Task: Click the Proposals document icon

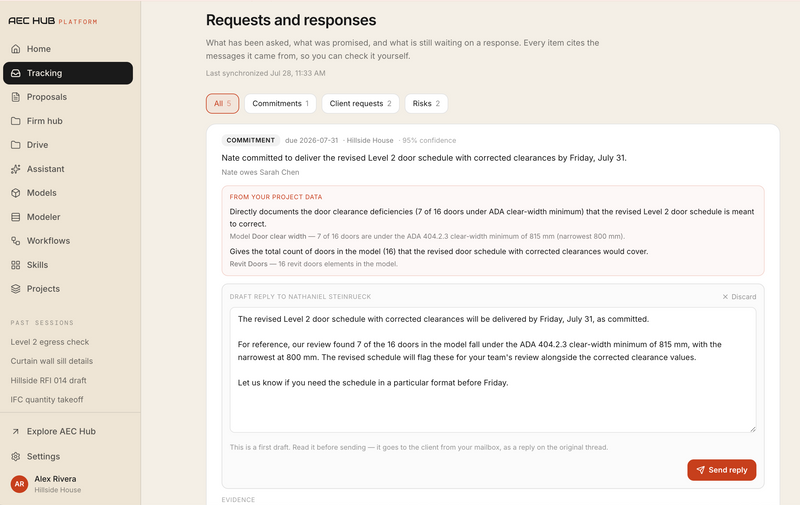Action: coord(16,97)
